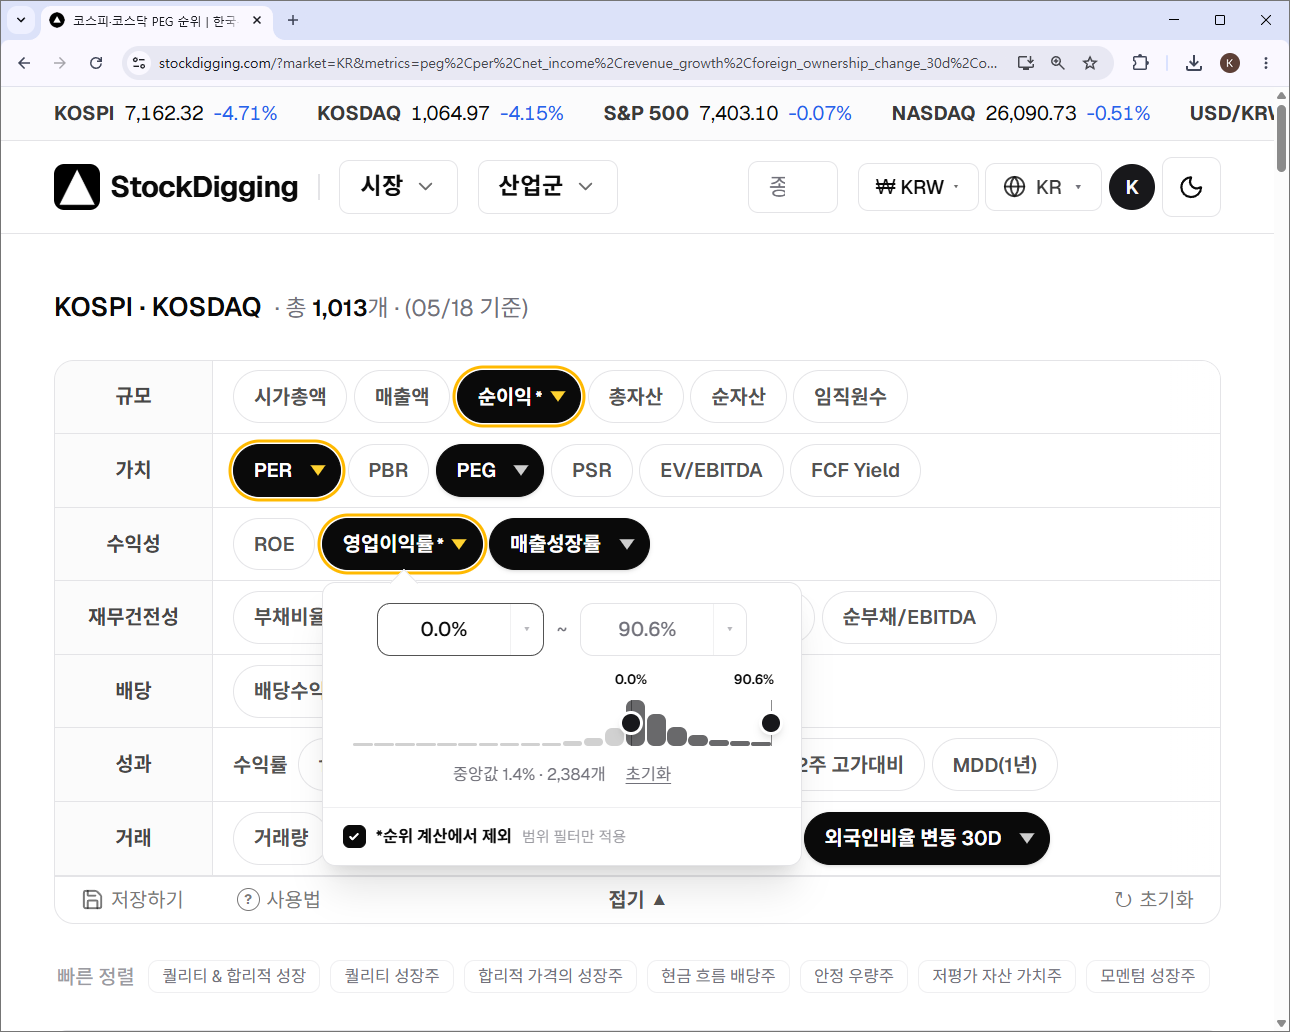Image resolution: width=1290 pixels, height=1032 pixels.
Task: Toggle the ROE metric chip
Action: coord(274,544)
